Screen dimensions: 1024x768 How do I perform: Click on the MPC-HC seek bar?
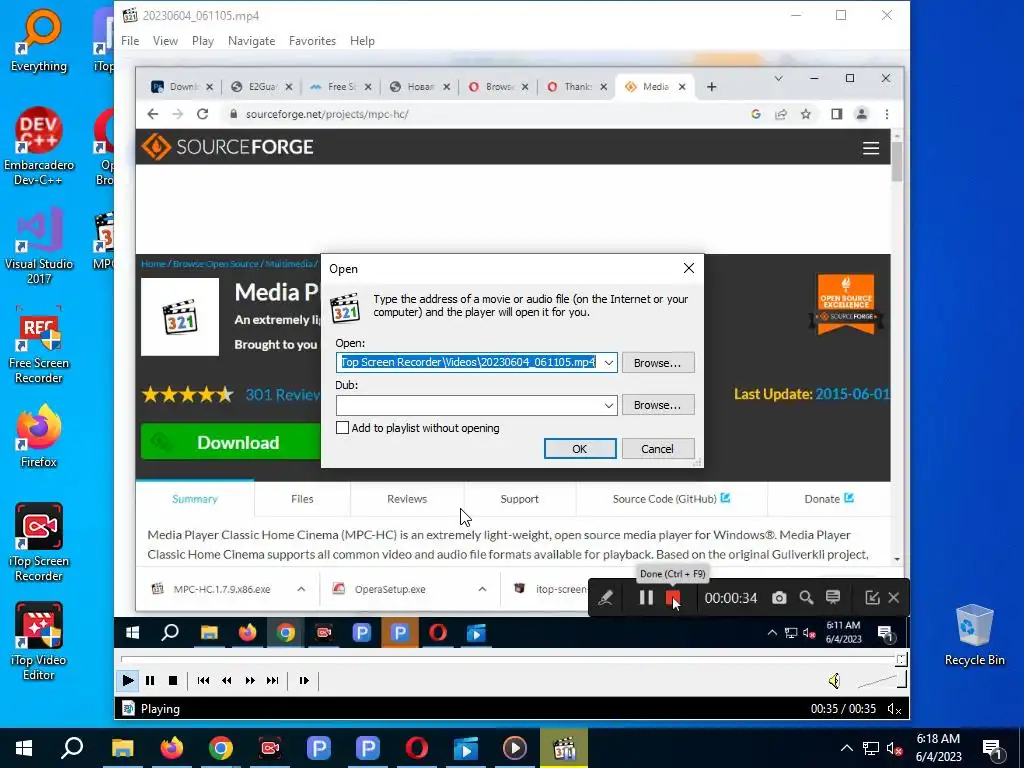pos(511,660)
